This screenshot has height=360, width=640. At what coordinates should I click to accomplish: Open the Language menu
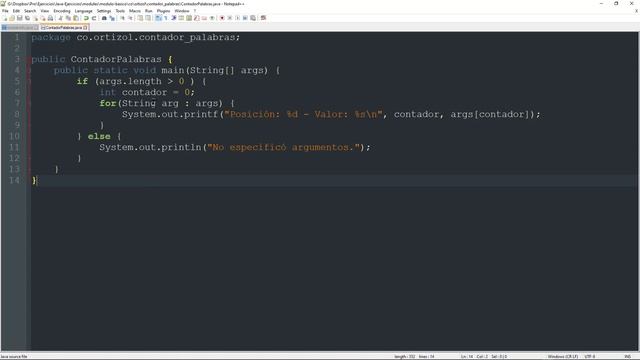pos(84,11)
